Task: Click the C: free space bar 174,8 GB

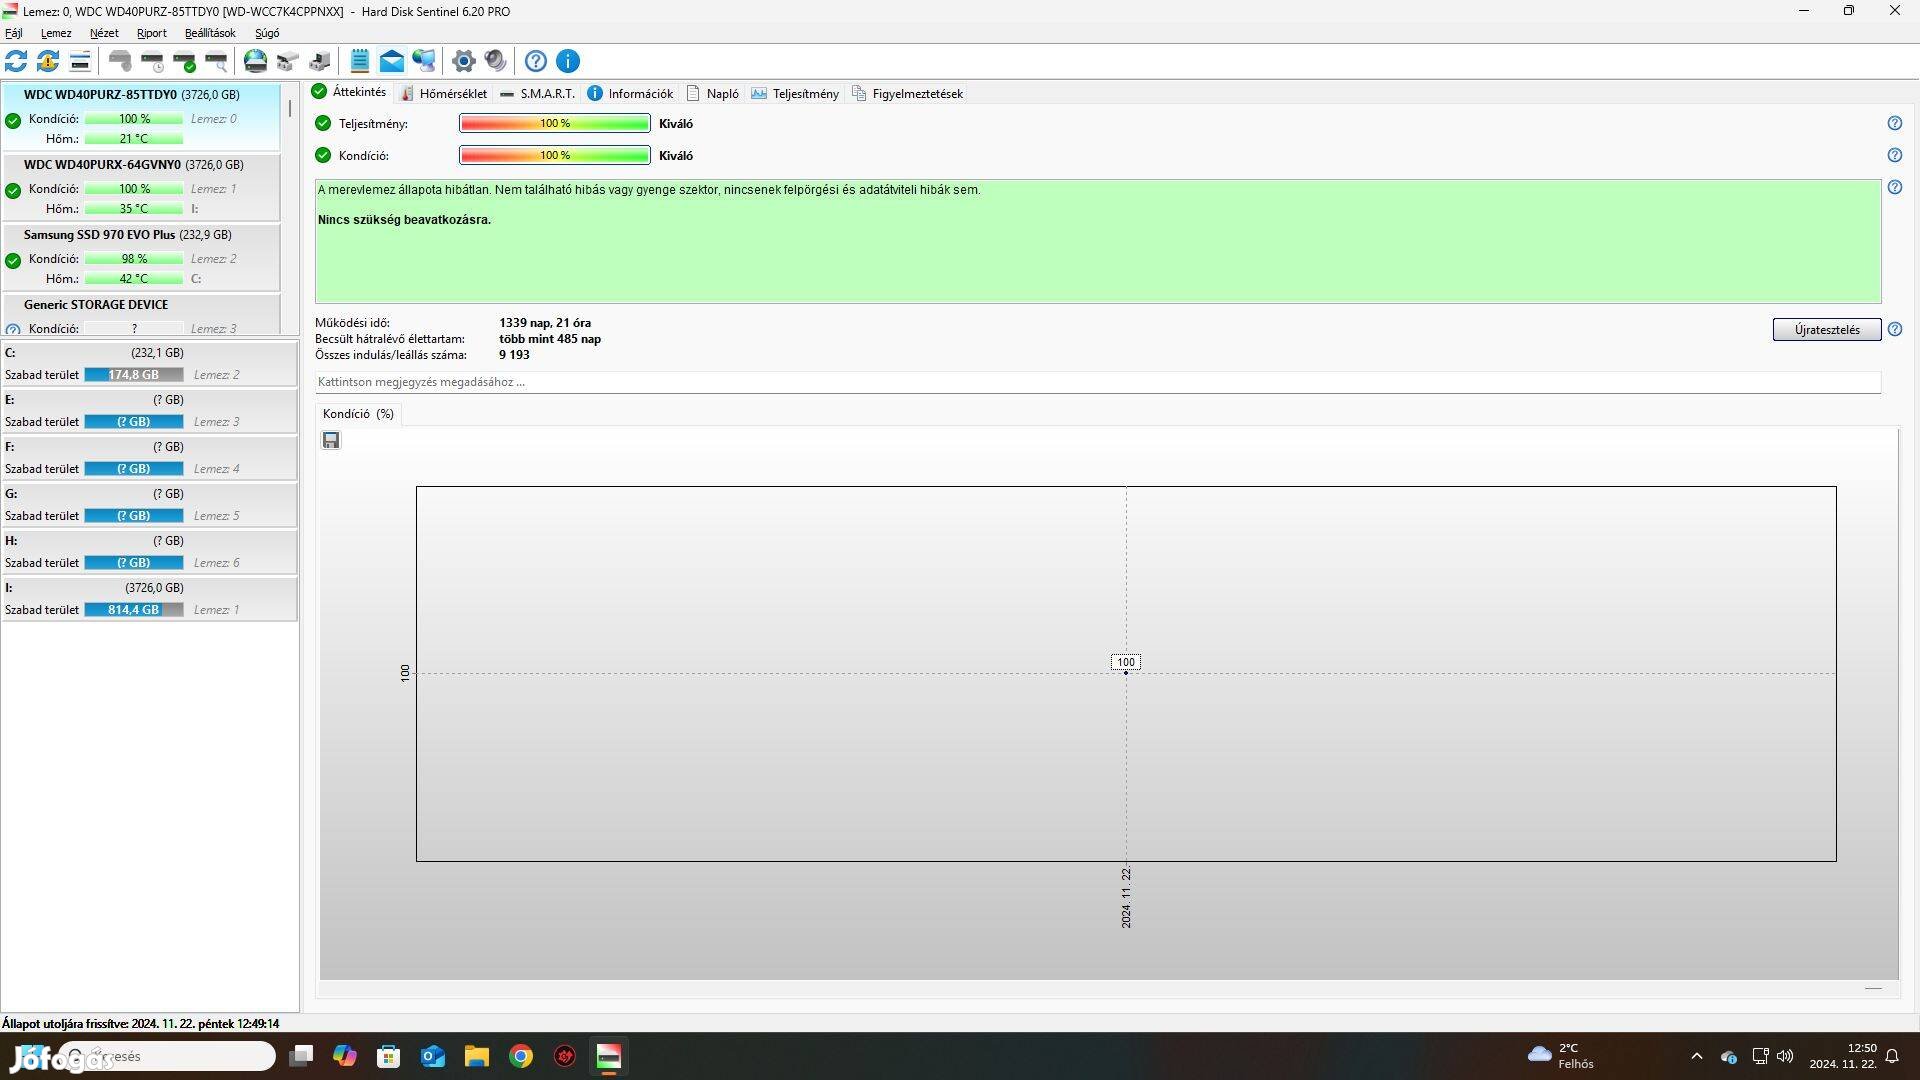Action: click(134, 374)
